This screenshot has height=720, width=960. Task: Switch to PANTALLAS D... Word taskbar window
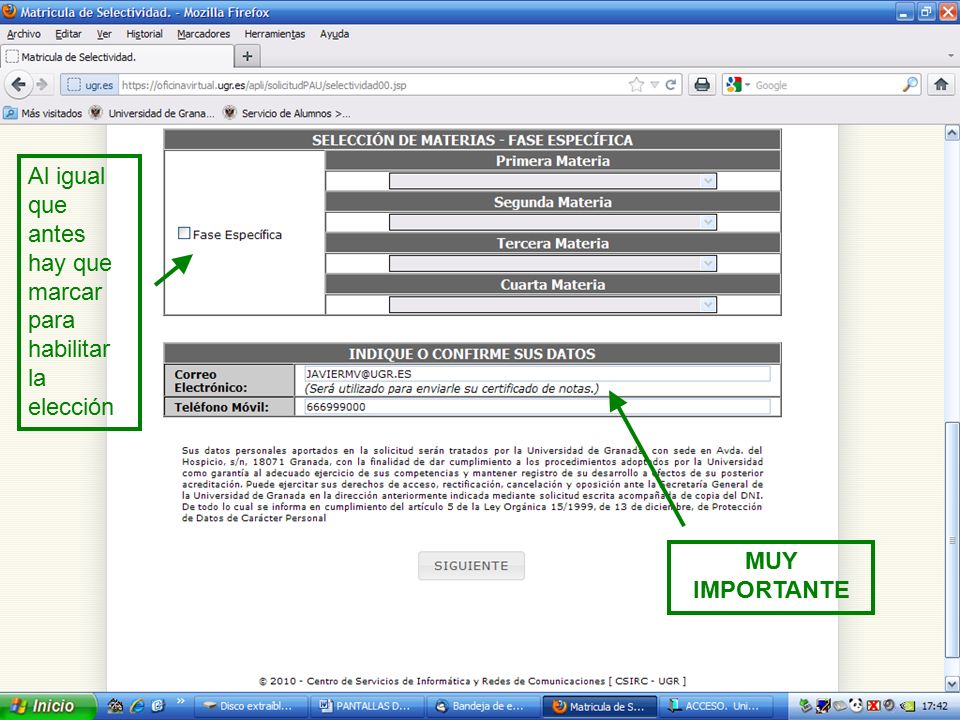point(369,706)
